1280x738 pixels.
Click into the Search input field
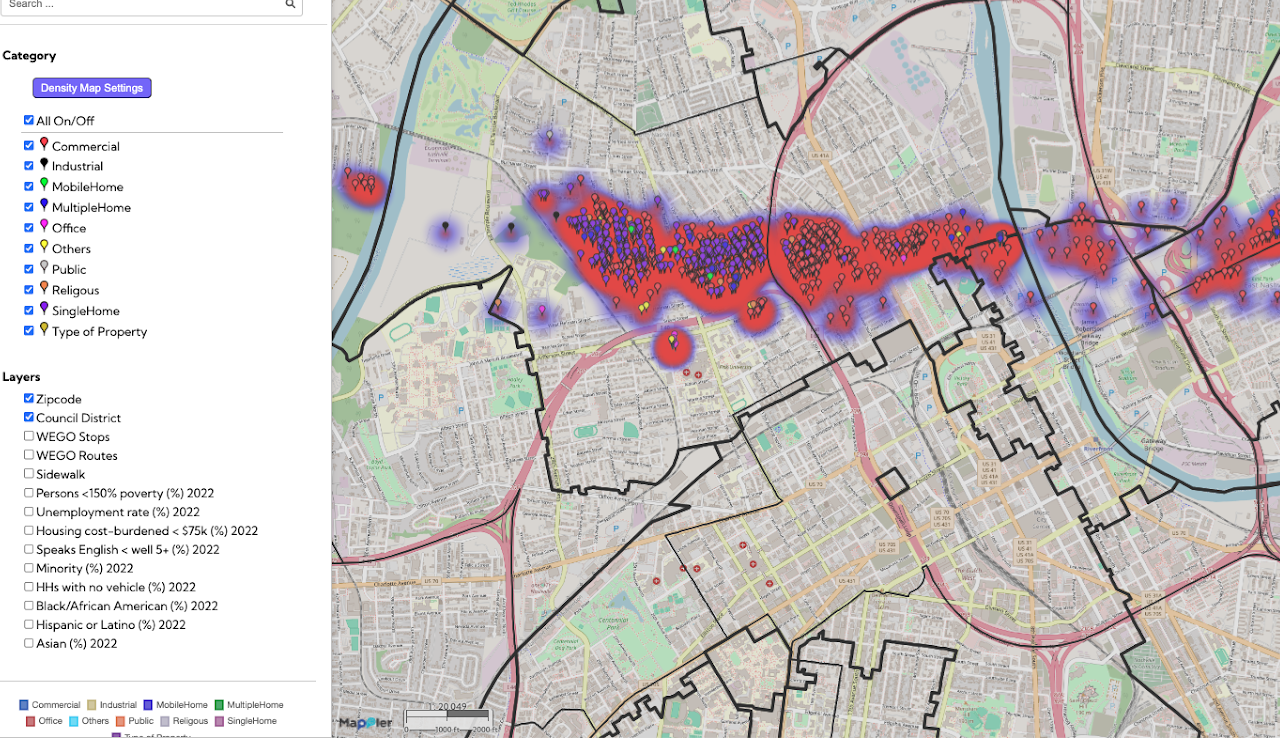pos(140,5)
